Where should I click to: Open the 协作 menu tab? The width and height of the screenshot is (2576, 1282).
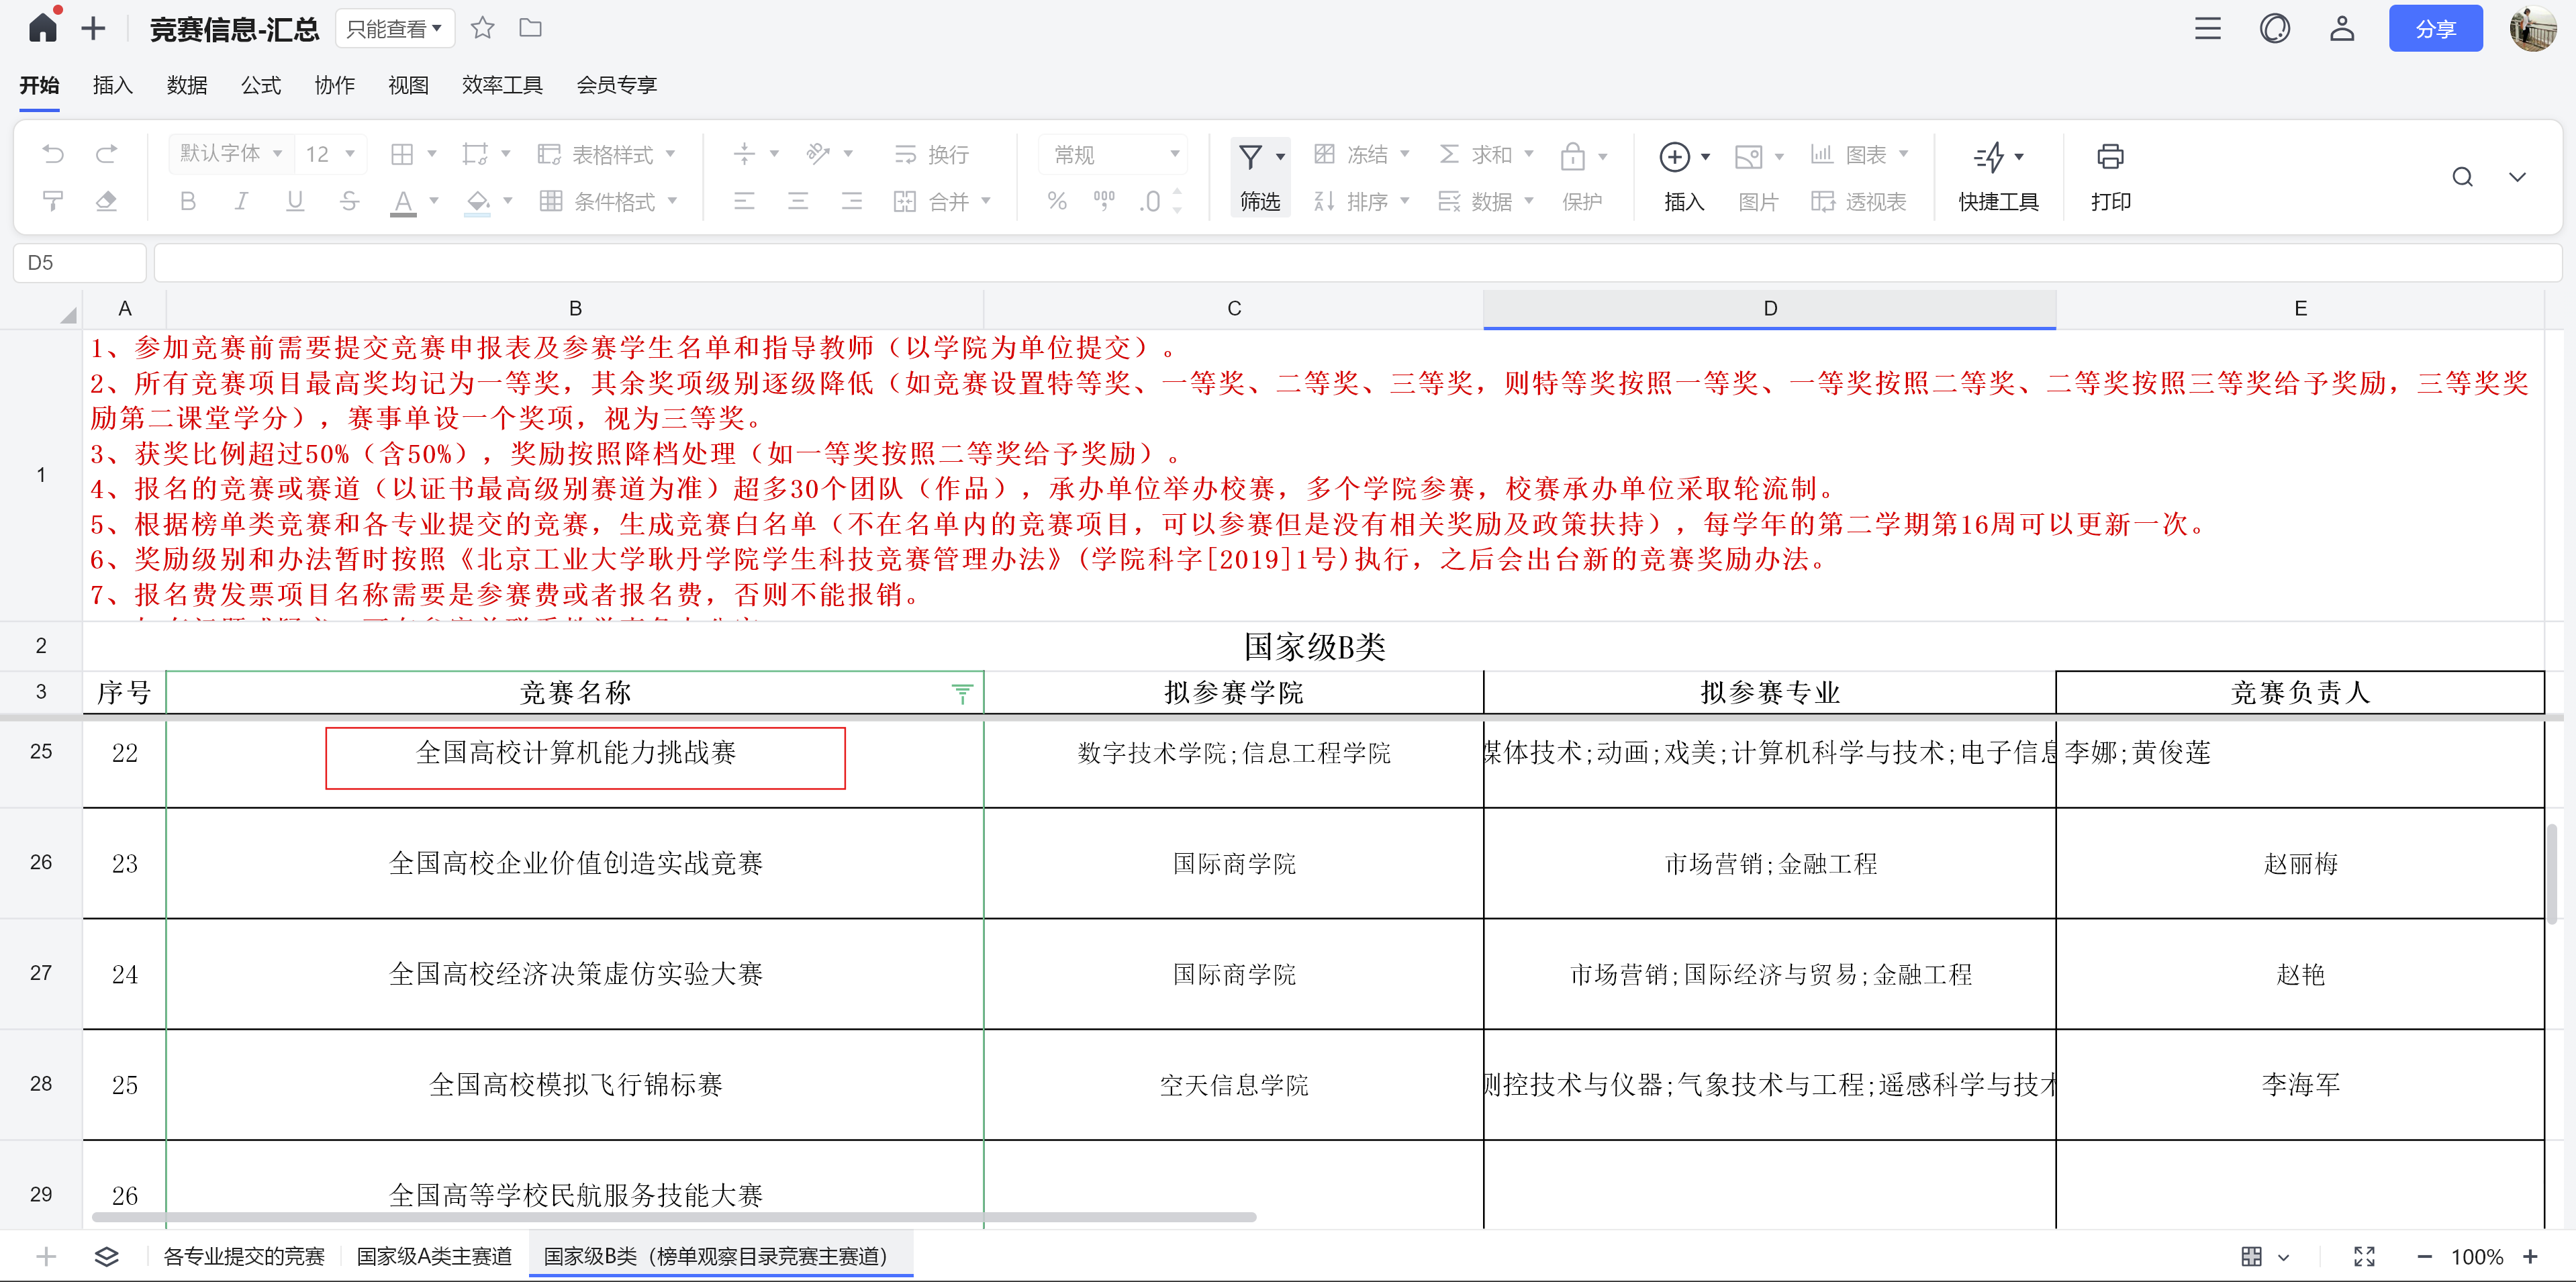pos(334,85)
